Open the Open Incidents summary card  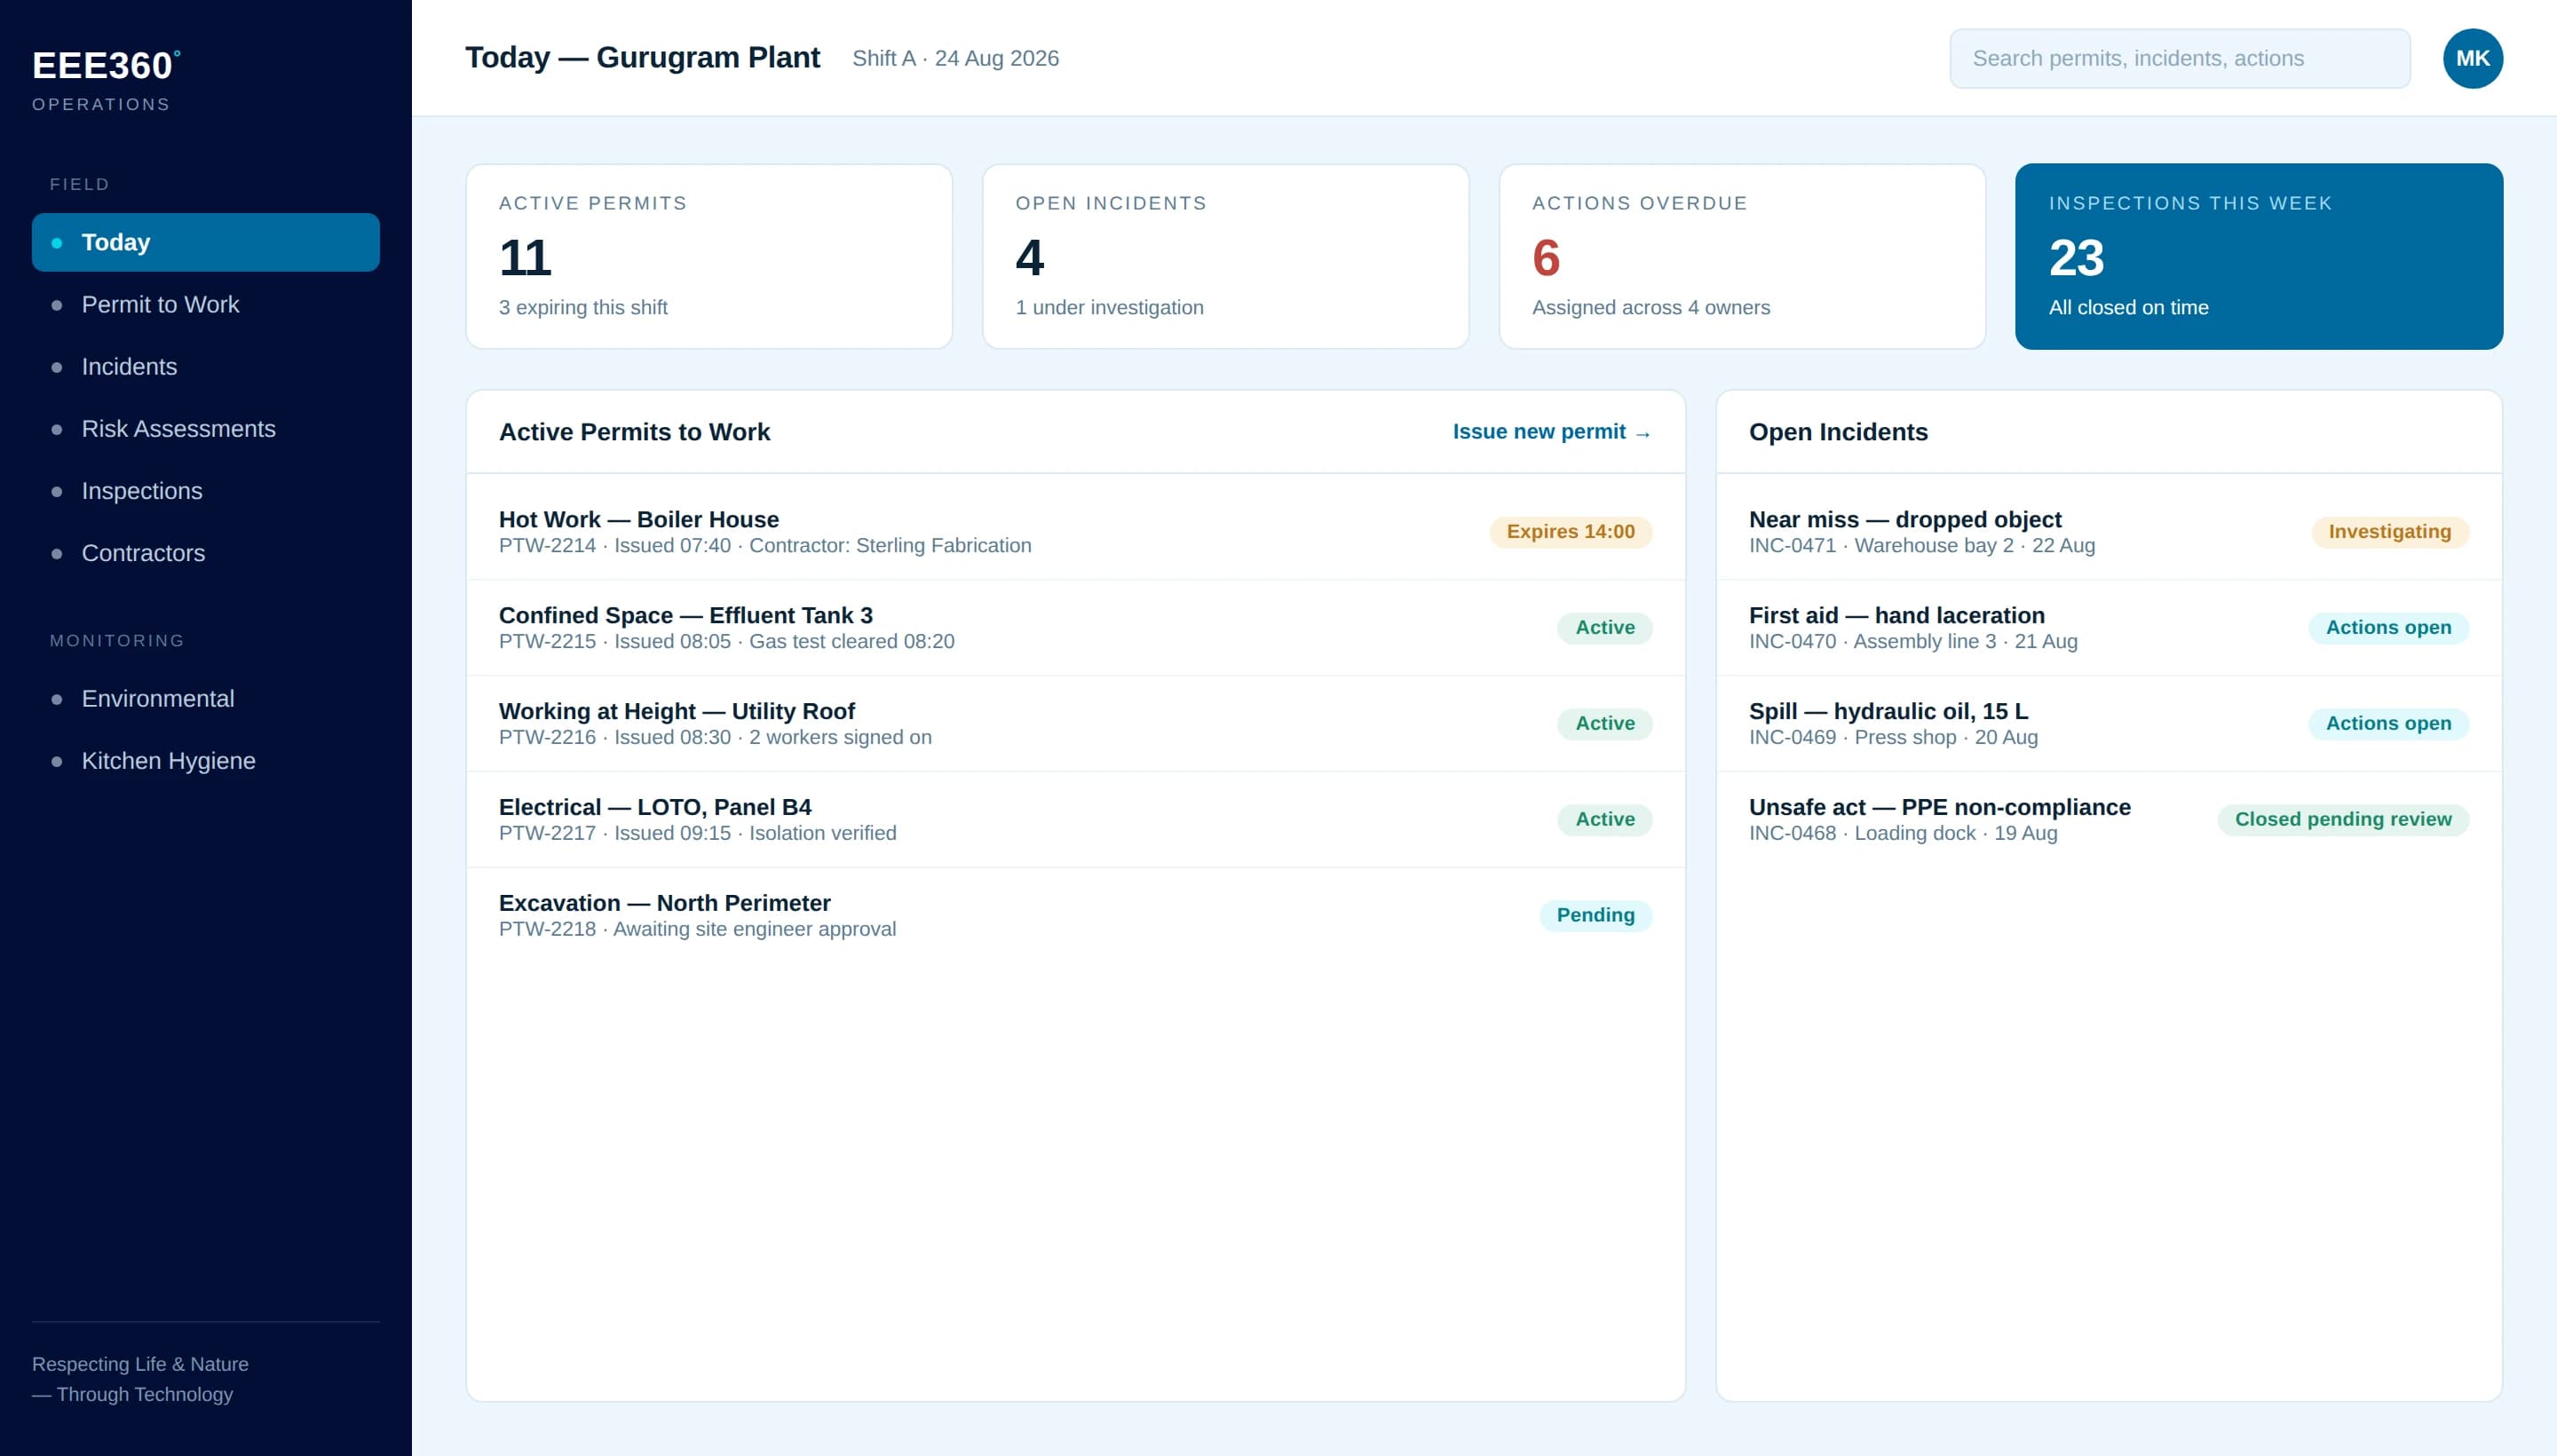pos(1225,256)
